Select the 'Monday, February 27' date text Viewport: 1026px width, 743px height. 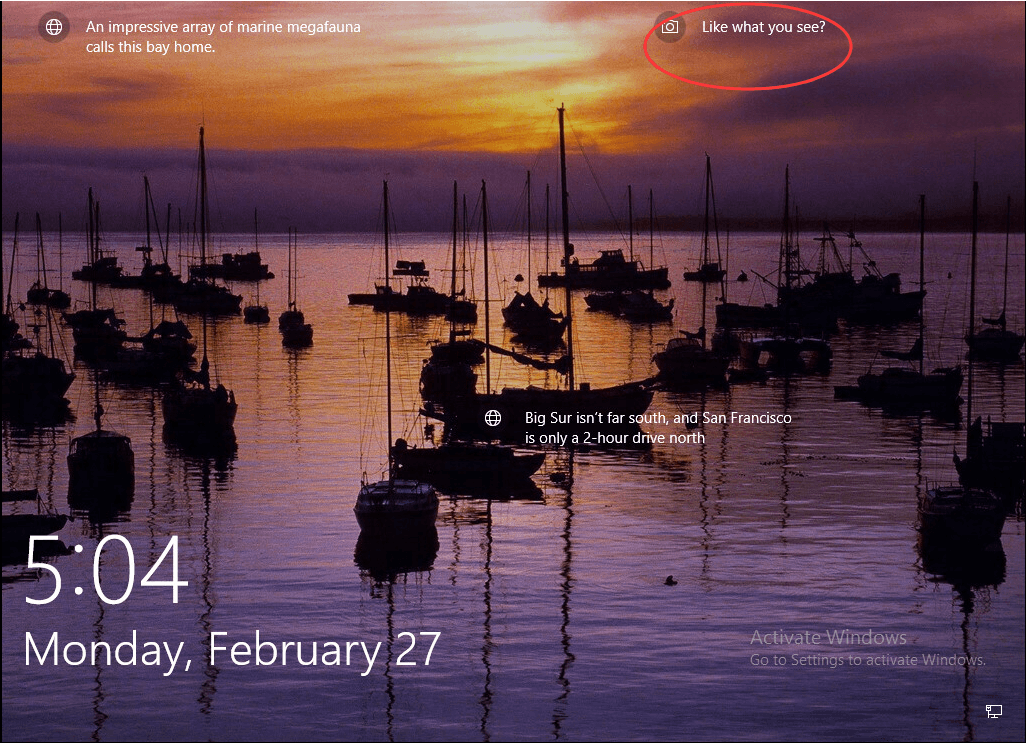(232, 650)
